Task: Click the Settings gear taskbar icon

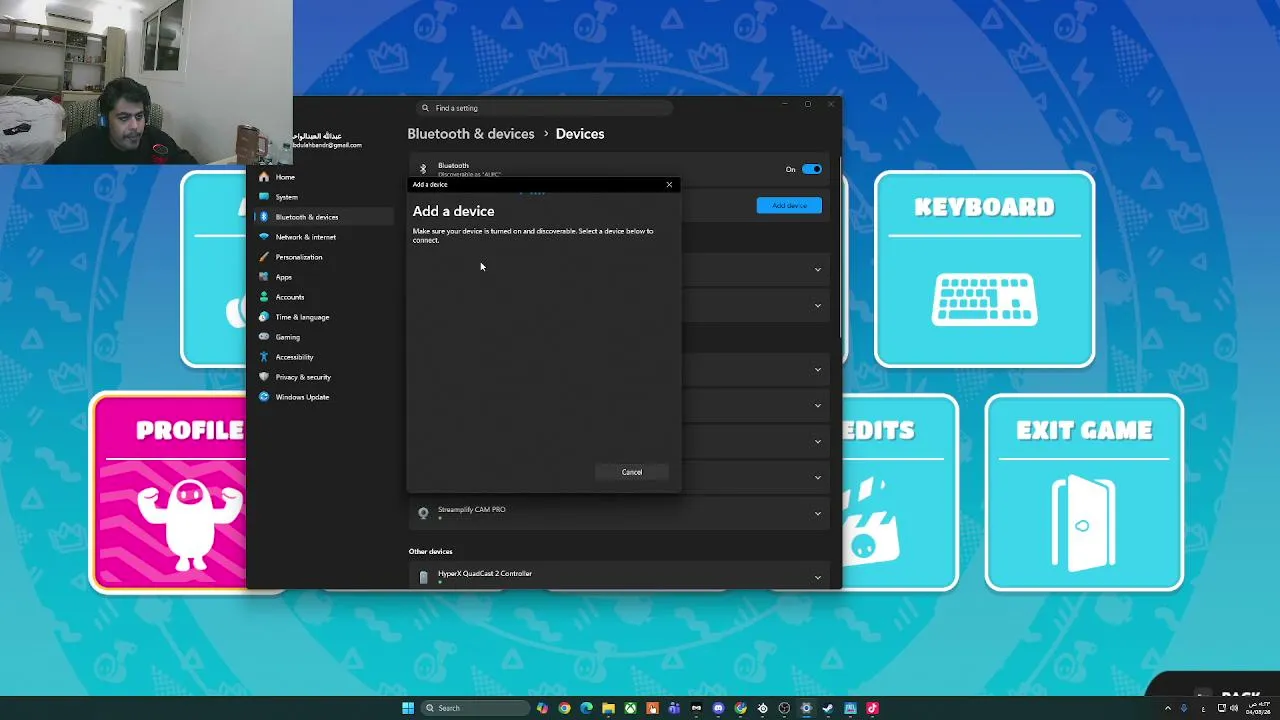Action: 806,708
